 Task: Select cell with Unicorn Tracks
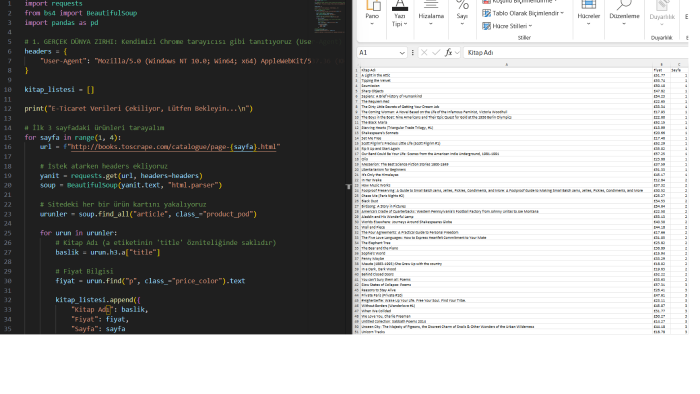506,332
